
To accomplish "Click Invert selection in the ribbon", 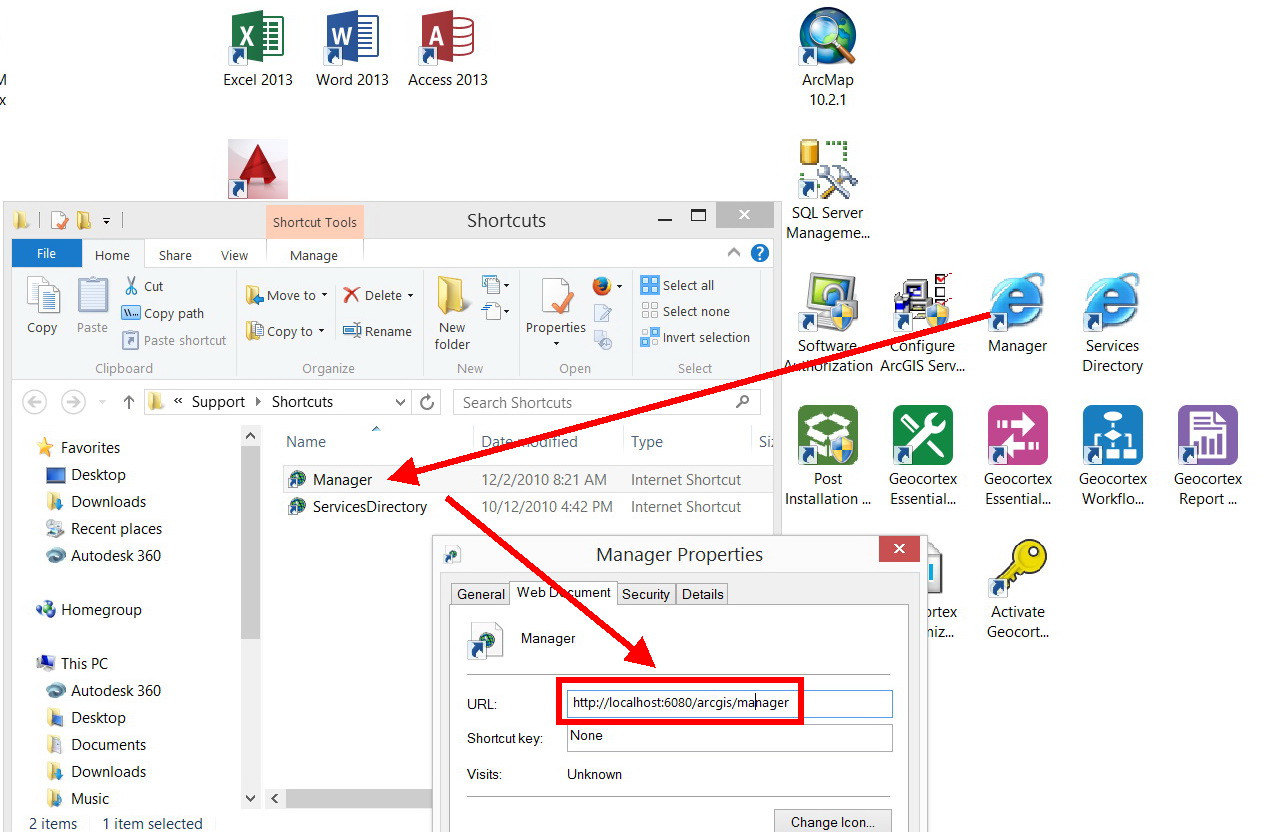I will click(x=695, y=337).
